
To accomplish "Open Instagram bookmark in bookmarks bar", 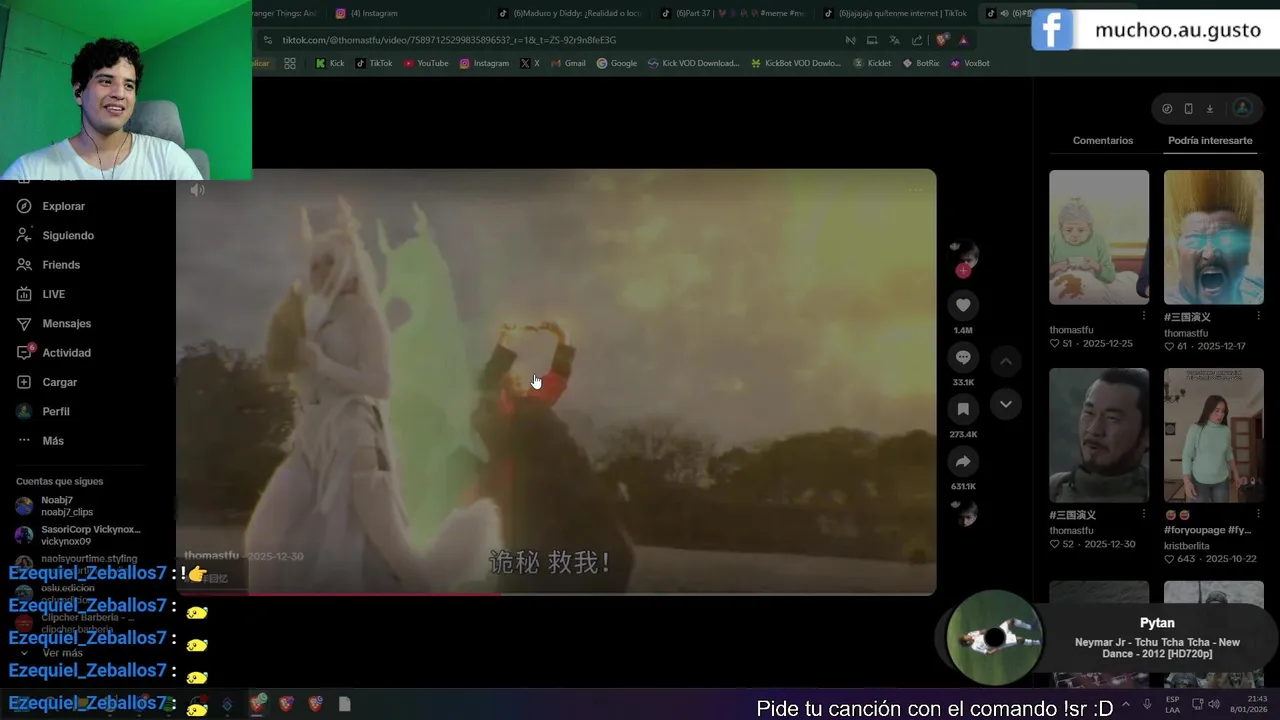I will click(484, 63).
